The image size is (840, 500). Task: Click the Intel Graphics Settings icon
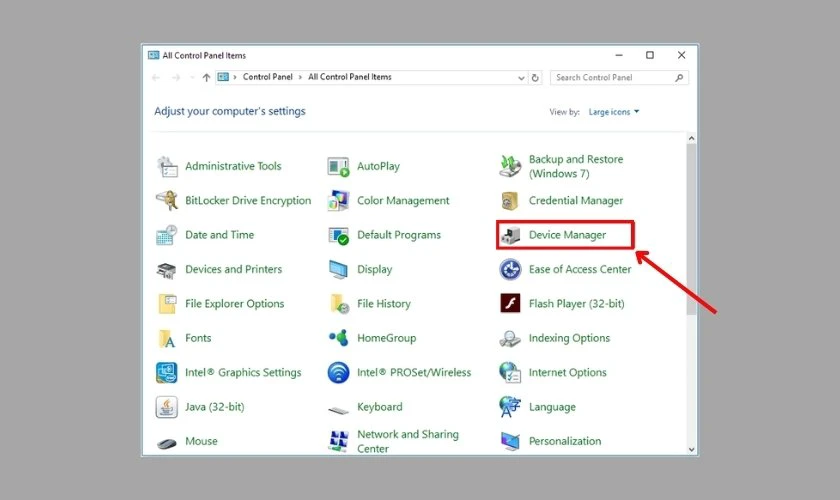[167, 373]
